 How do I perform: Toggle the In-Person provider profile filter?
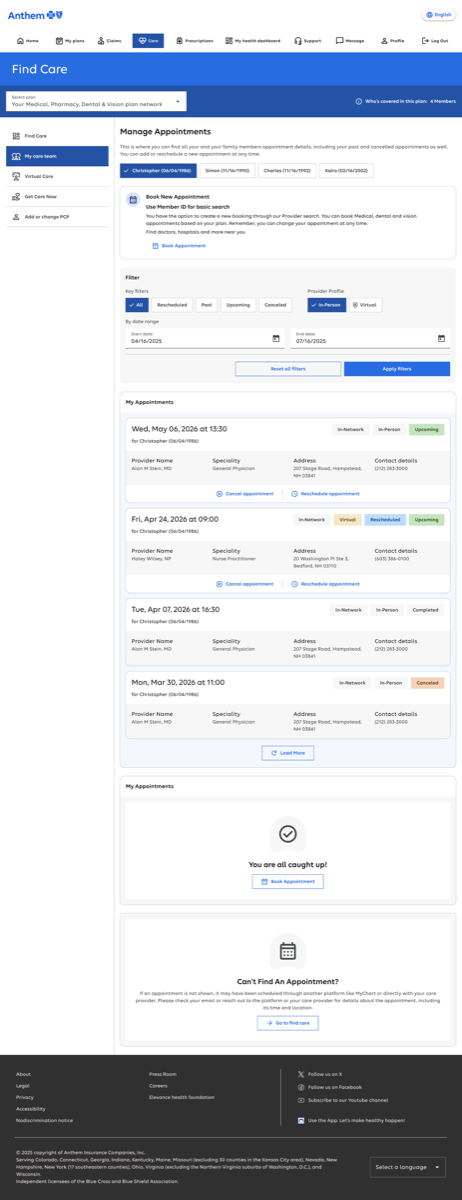327,305
